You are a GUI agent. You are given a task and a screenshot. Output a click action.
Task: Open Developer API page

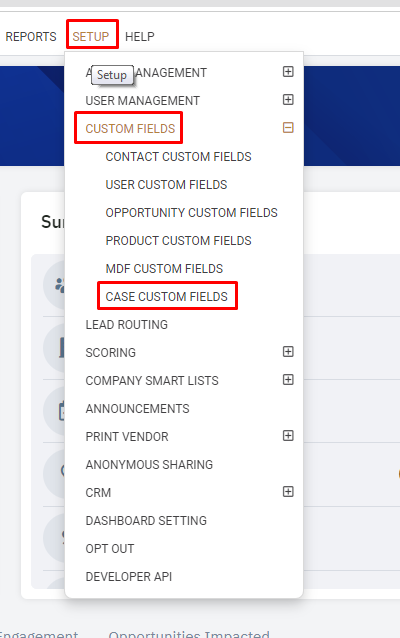tap(129, 577)
